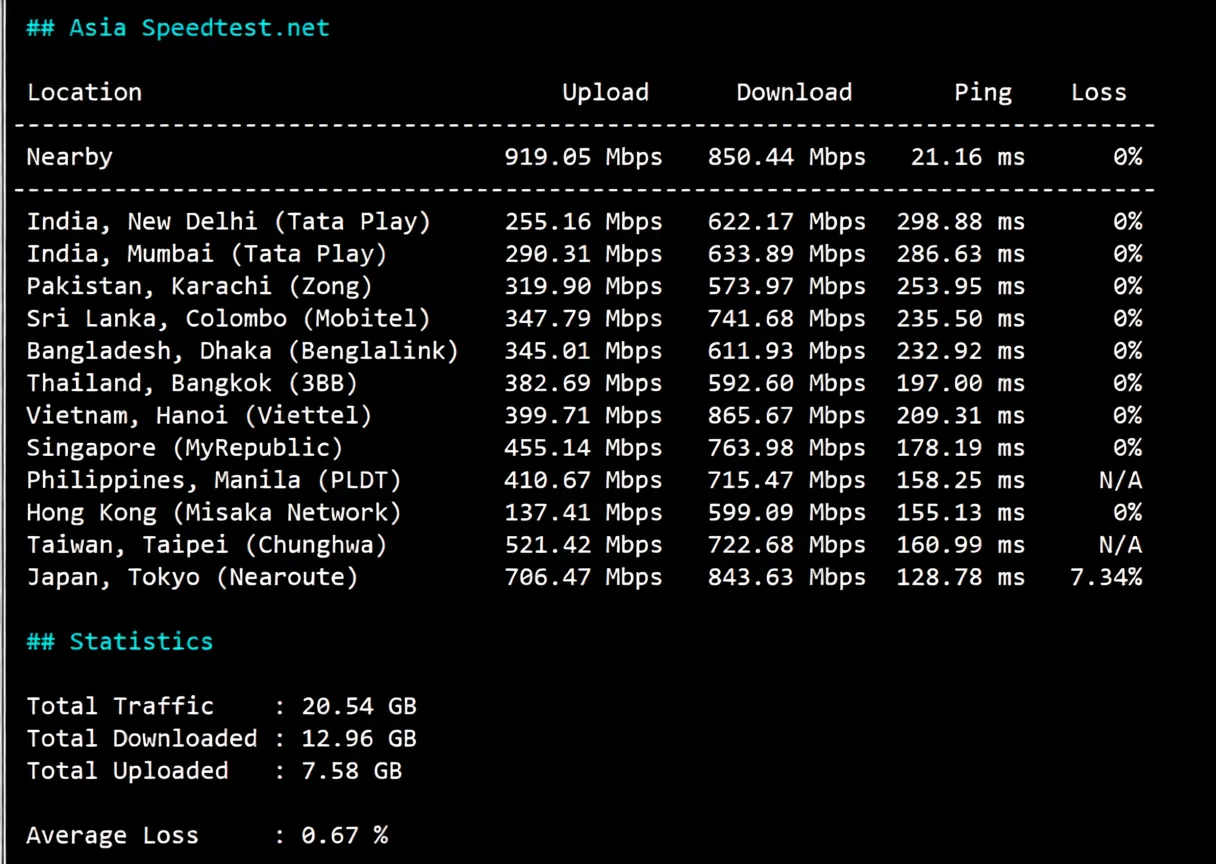Viewport: 1216px width, 864px height.
Task: Click the 'Total Uploaded' label
Action: coord(127,772)
